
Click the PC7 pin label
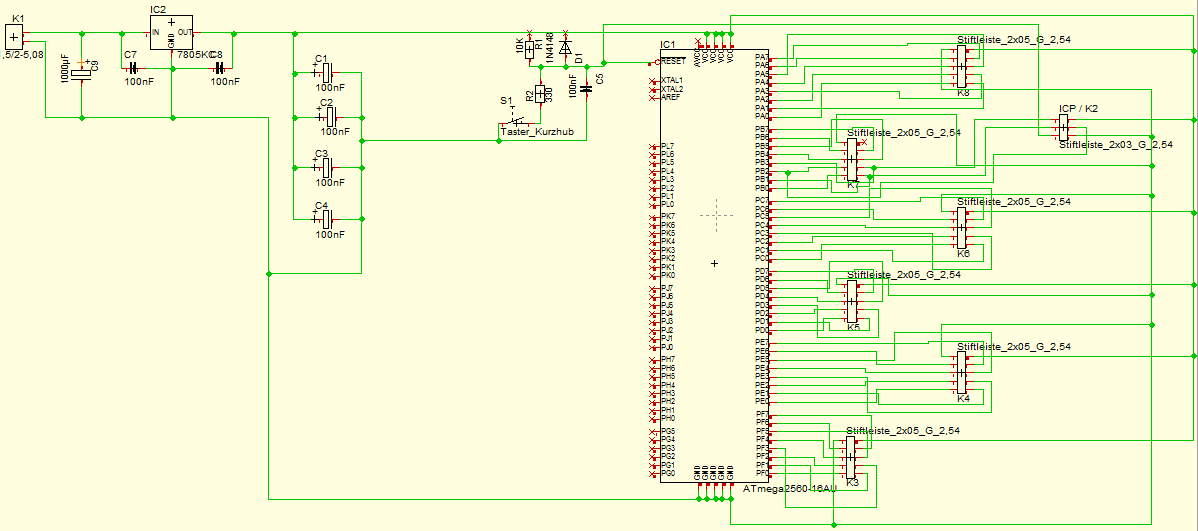click(762, 201)
